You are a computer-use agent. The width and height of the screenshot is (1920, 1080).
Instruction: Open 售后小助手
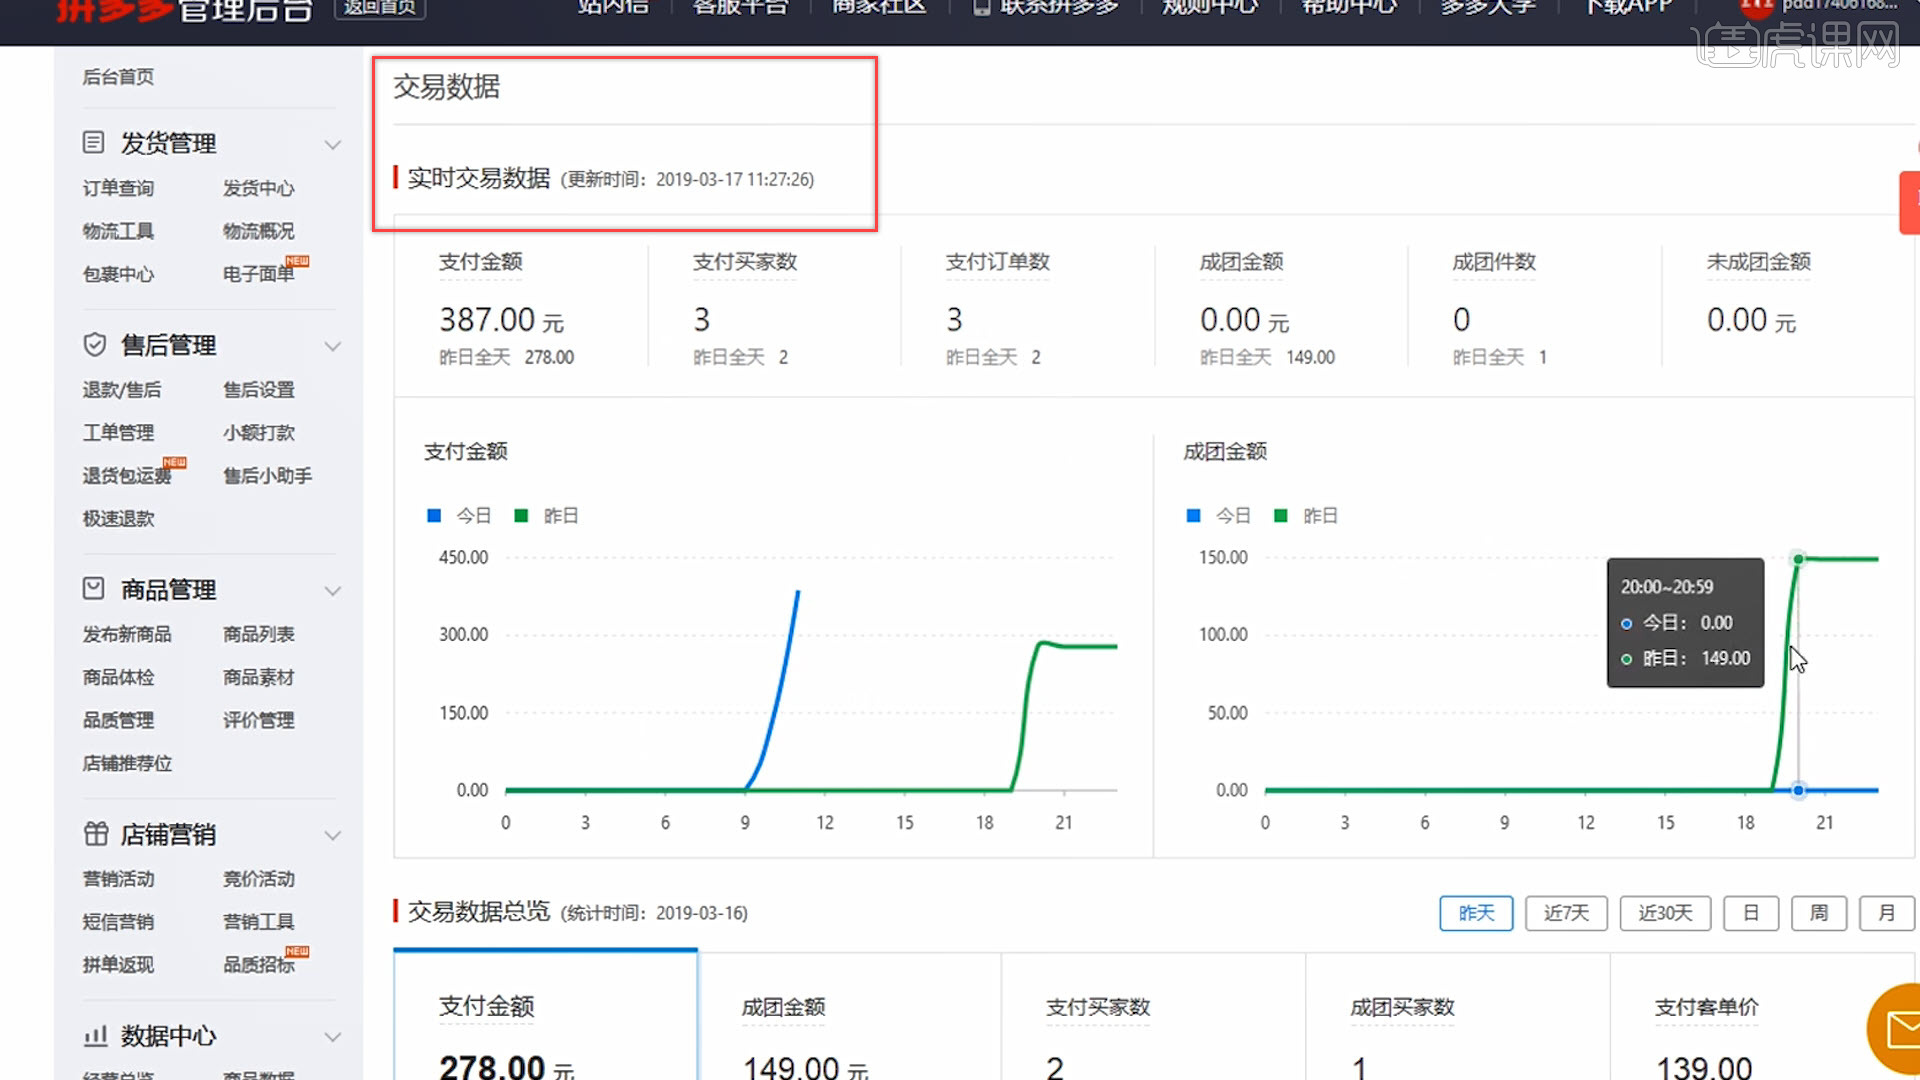pyautogui.click(x=267, y=476)
